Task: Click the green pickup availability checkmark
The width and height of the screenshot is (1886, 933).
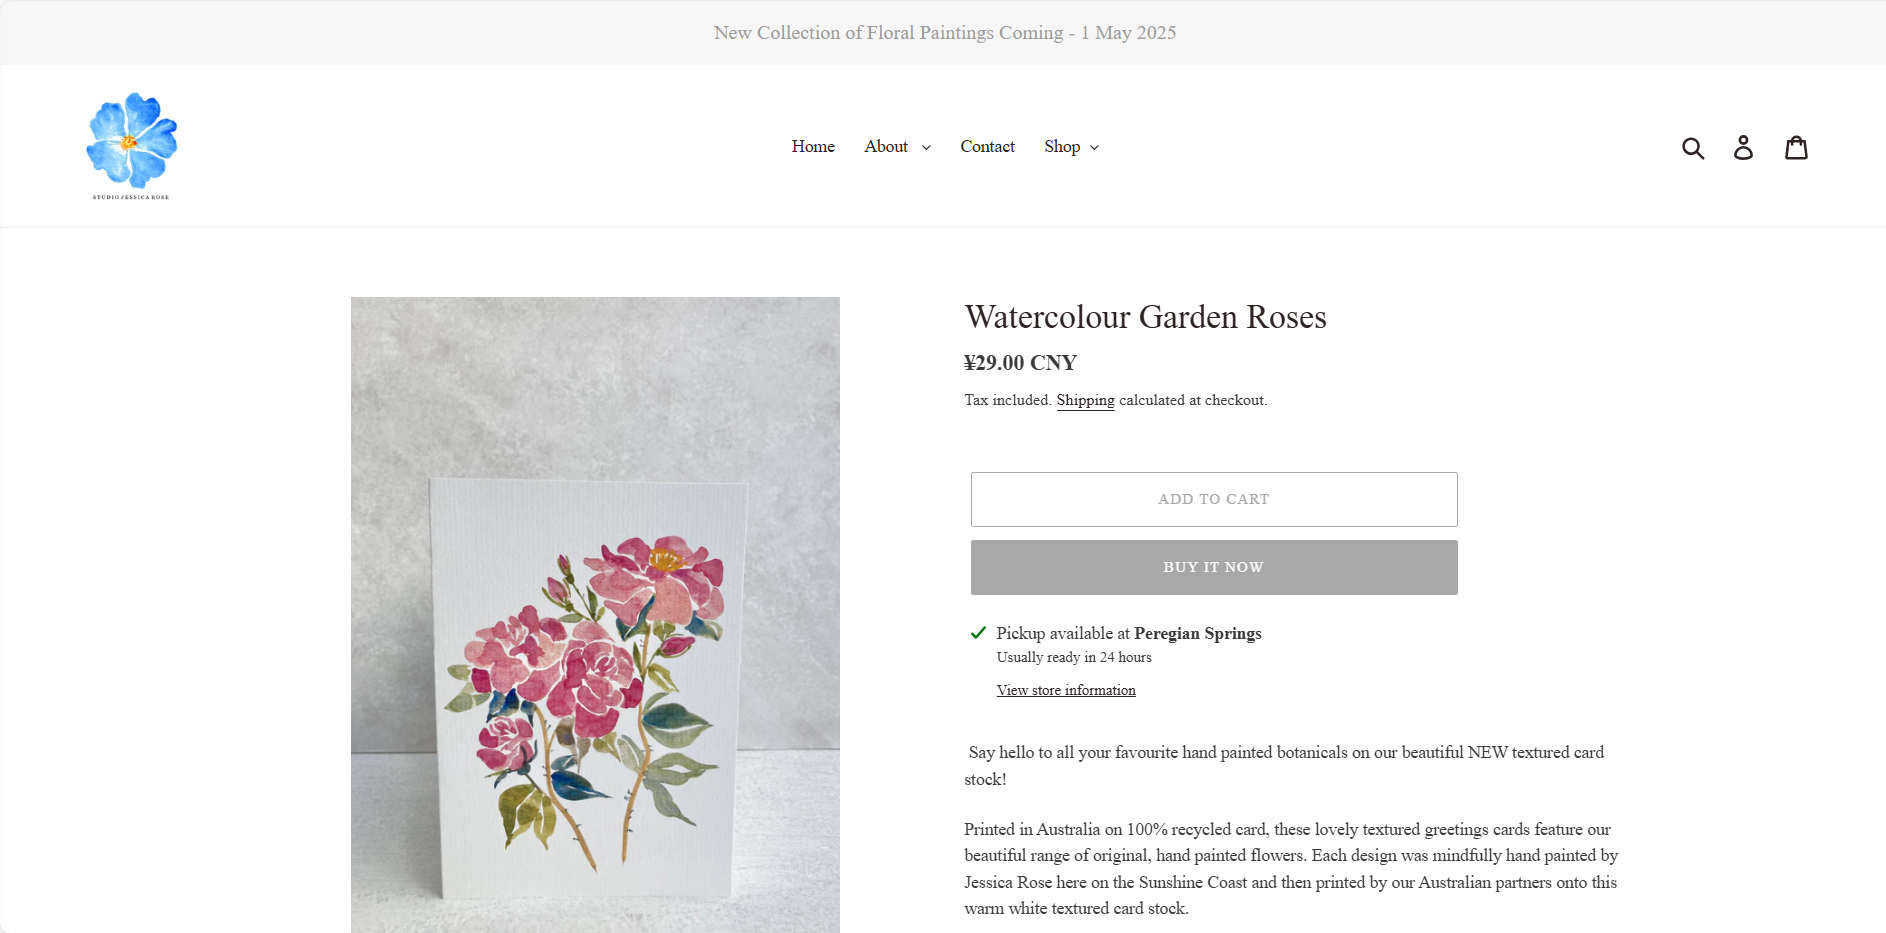Action: click(978, 633)
